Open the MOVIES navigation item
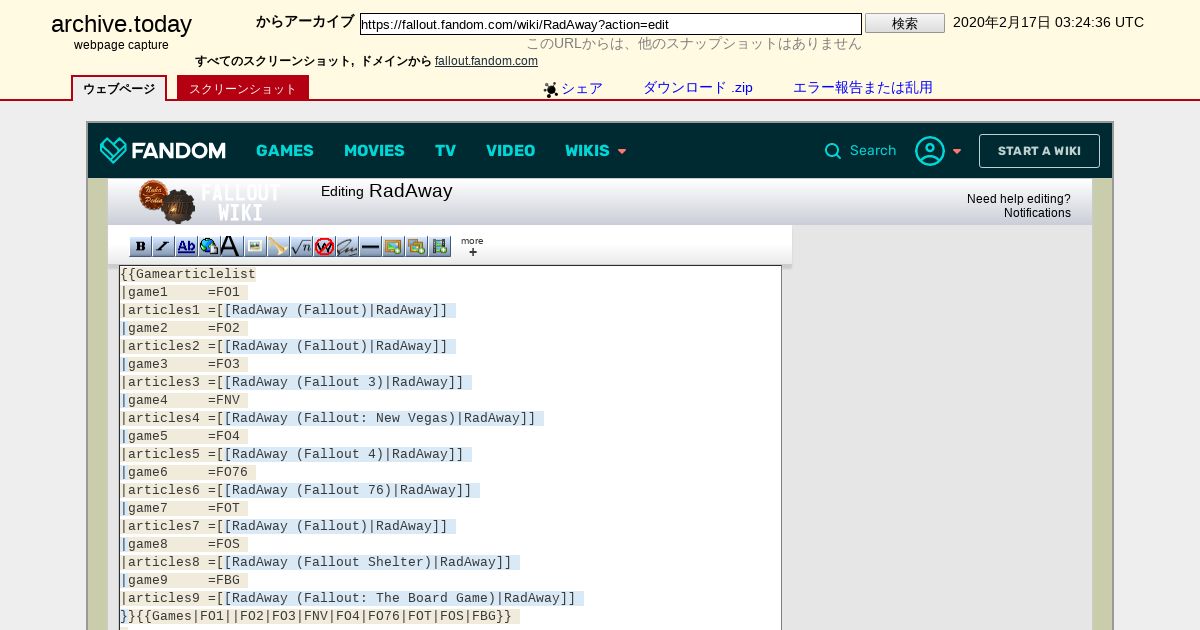 [x=374, y=151]
